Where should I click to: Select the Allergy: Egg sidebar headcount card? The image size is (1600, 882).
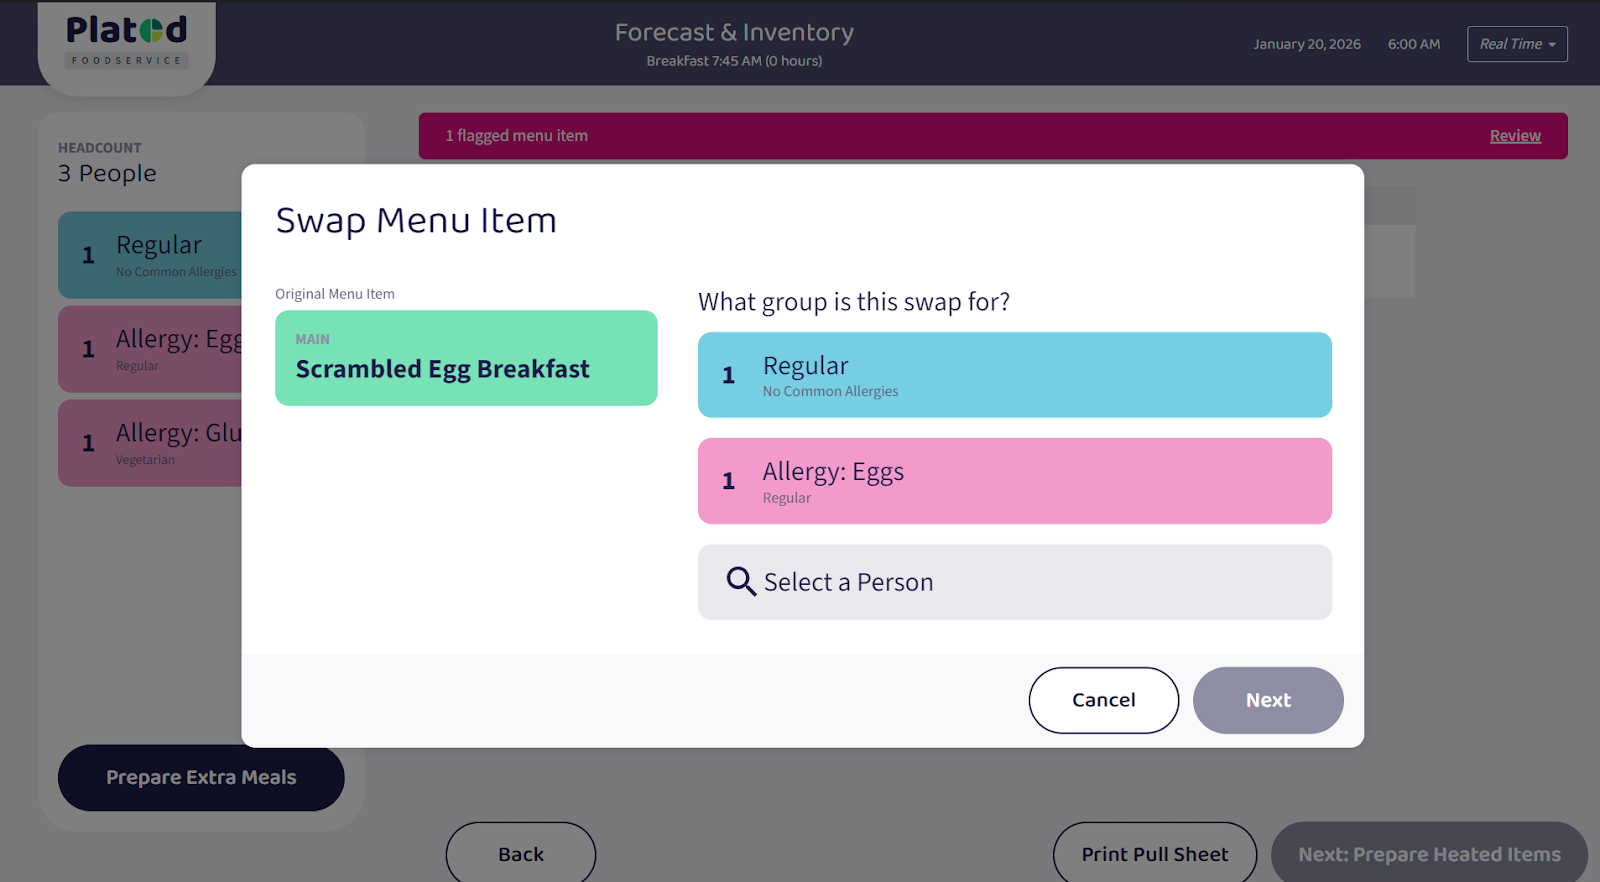[x=150, y=349]
